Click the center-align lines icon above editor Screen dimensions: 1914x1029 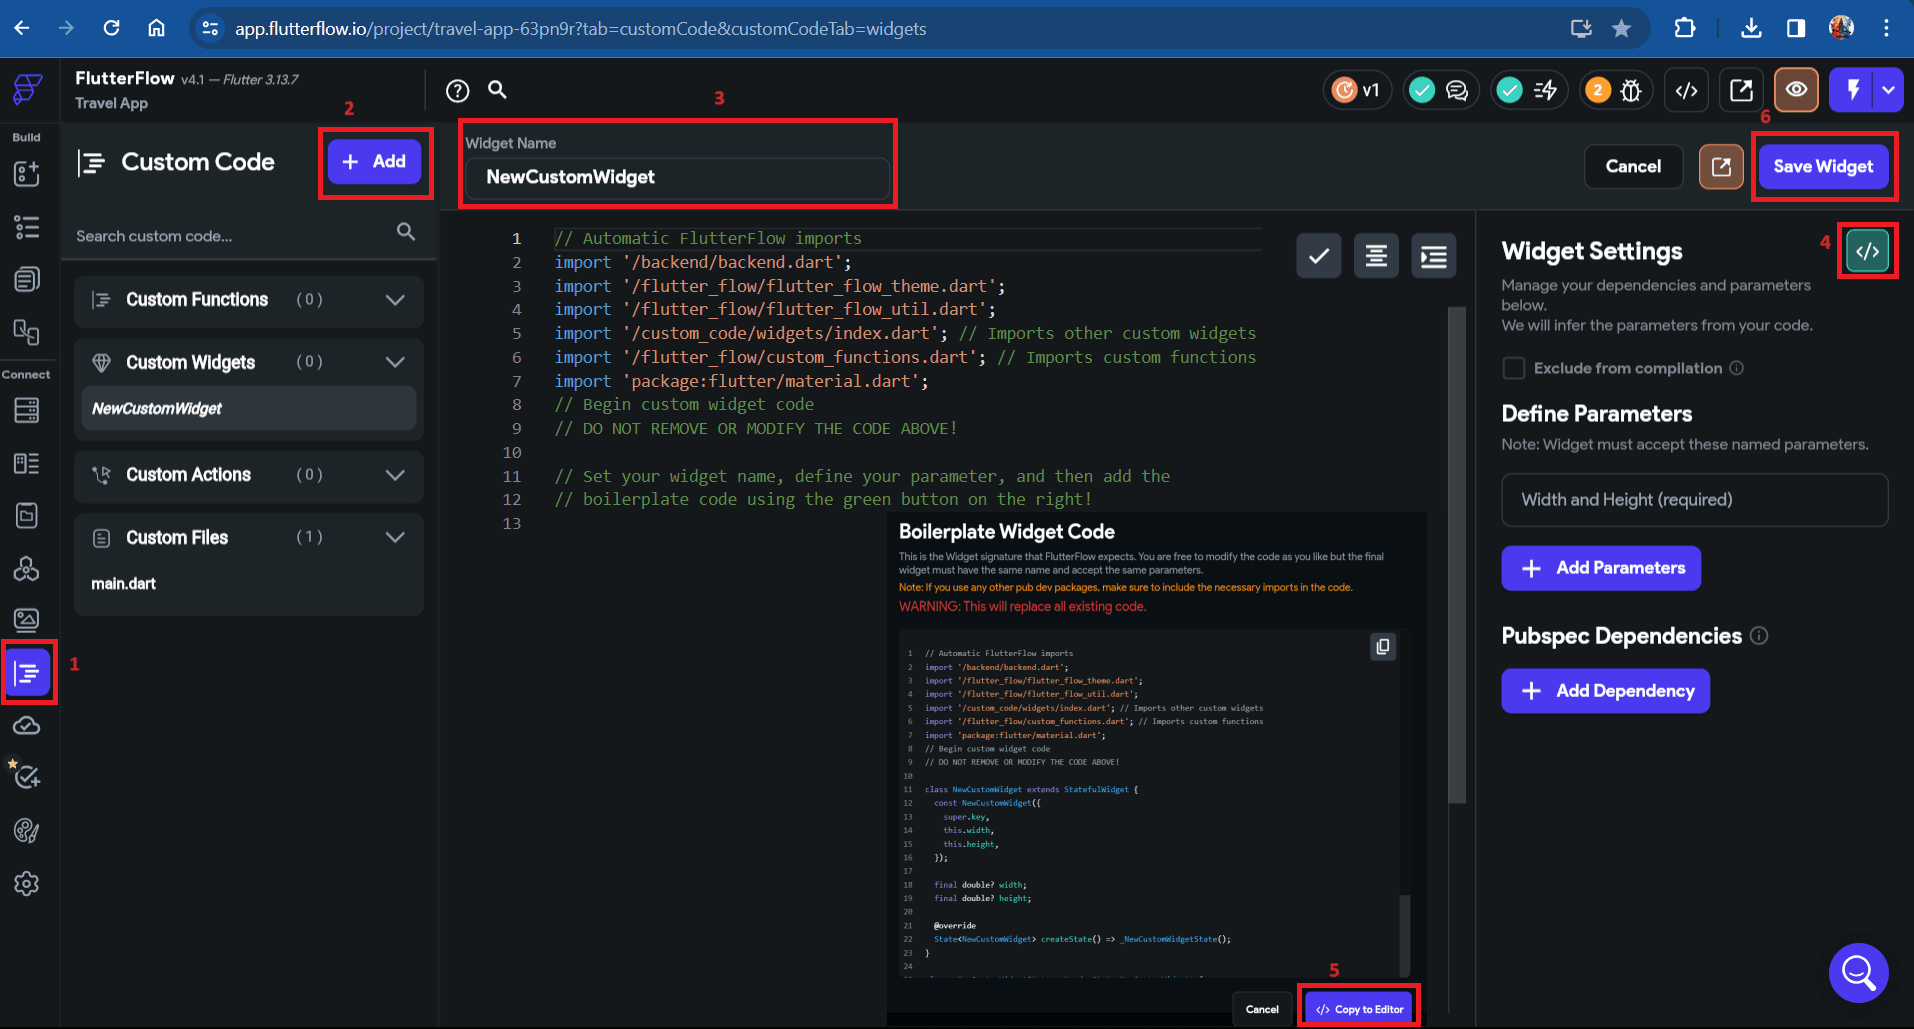[1376, 256]
